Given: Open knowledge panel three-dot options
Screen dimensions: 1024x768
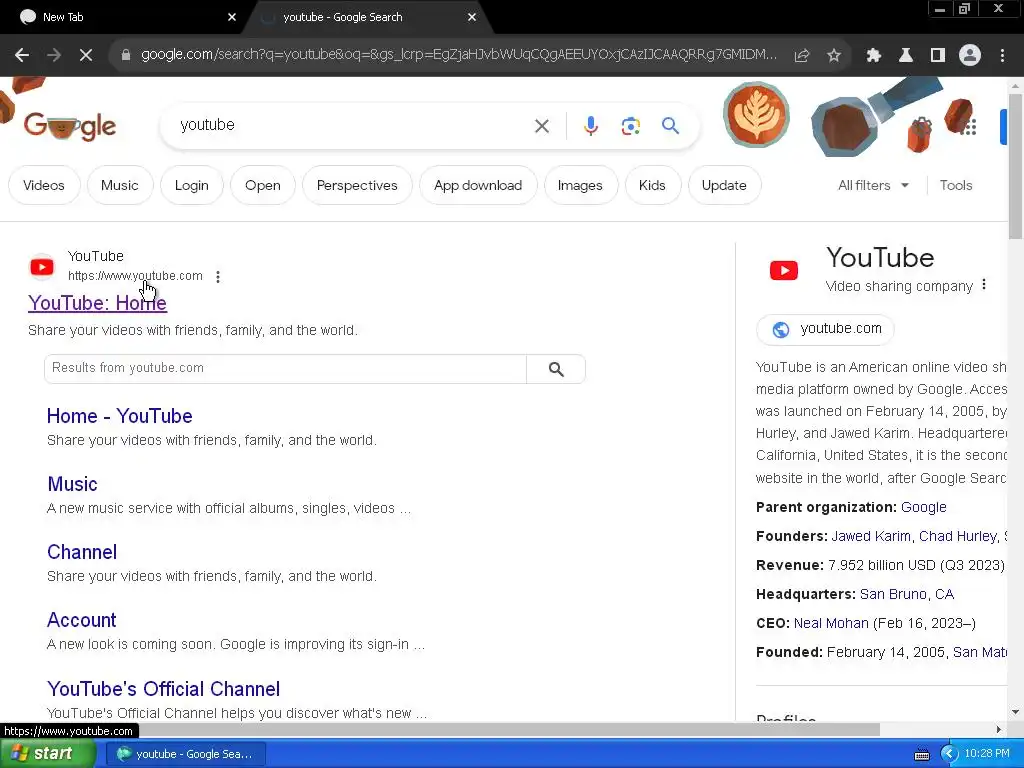Looking at the screenshot, I should (x=984, y=285).
